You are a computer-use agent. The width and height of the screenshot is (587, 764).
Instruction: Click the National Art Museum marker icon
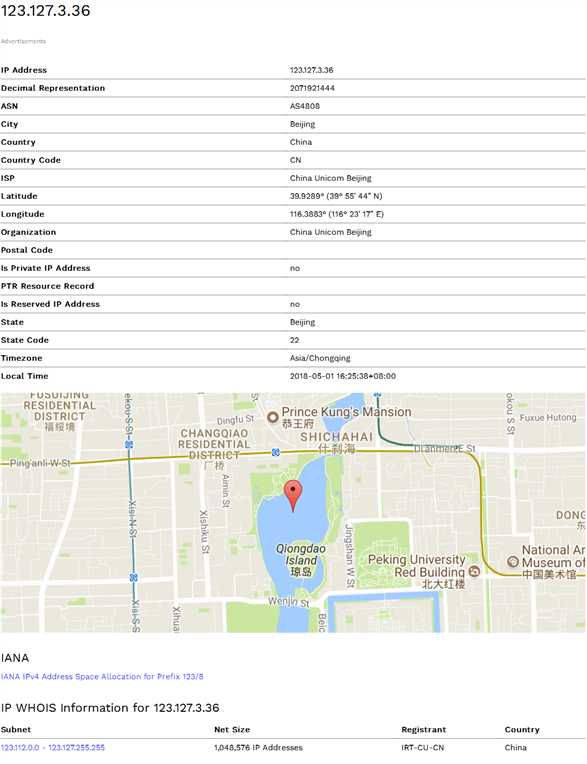pyautogui.click(x=512, y=561)
